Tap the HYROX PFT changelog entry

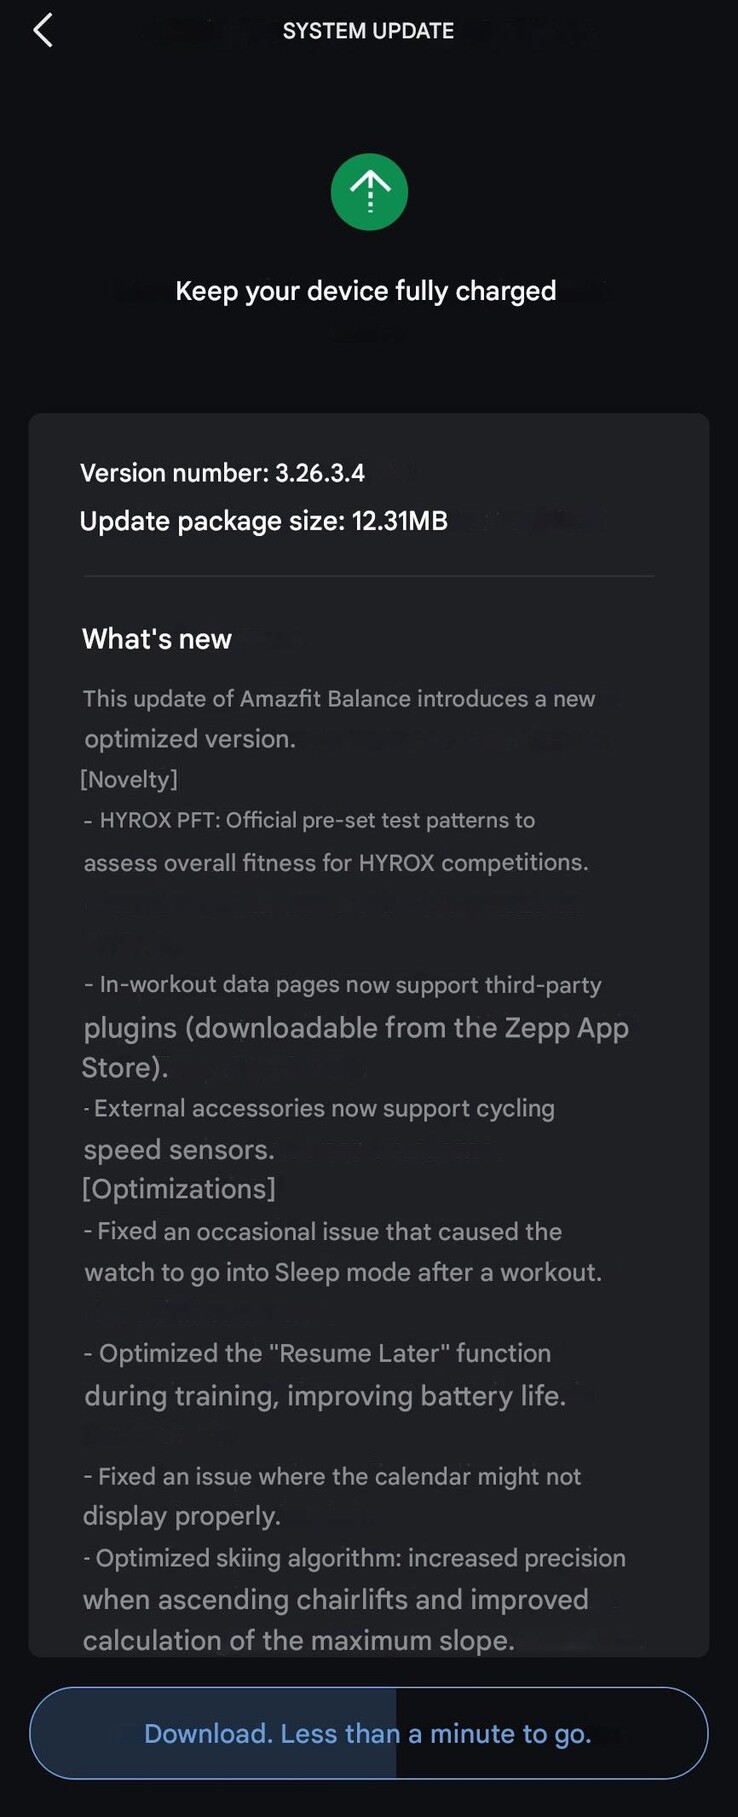click(x=335, y=841)
